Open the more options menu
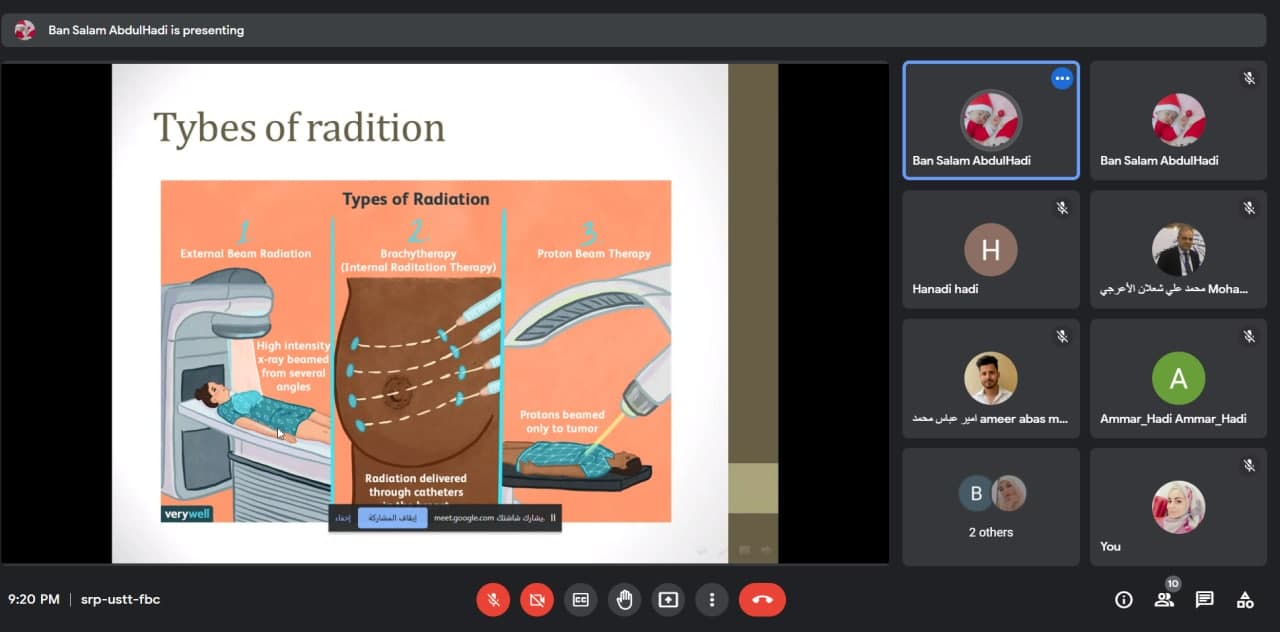This screenshot has height=632, width=1280. coord(712,600)
